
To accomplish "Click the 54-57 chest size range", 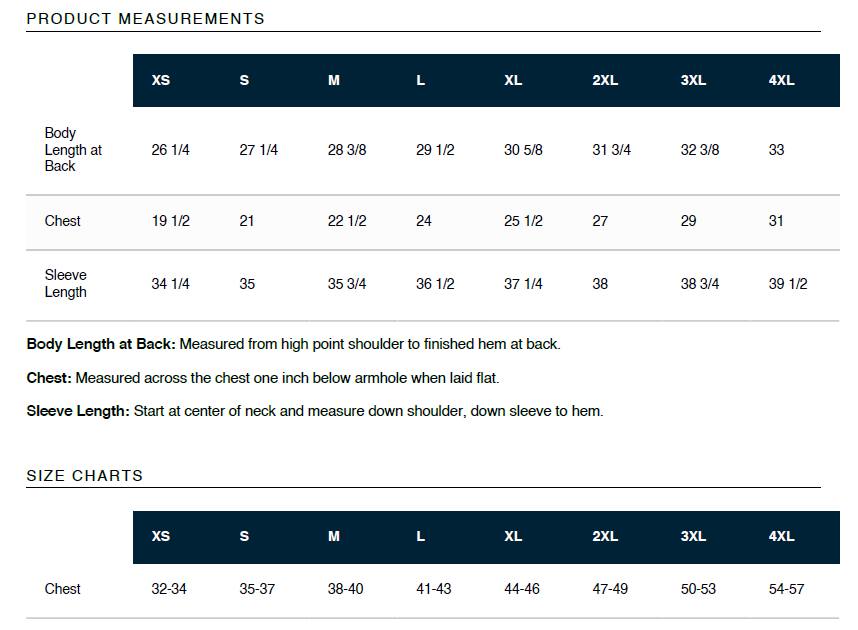I will pyautogui.click(x=786, y=589).
